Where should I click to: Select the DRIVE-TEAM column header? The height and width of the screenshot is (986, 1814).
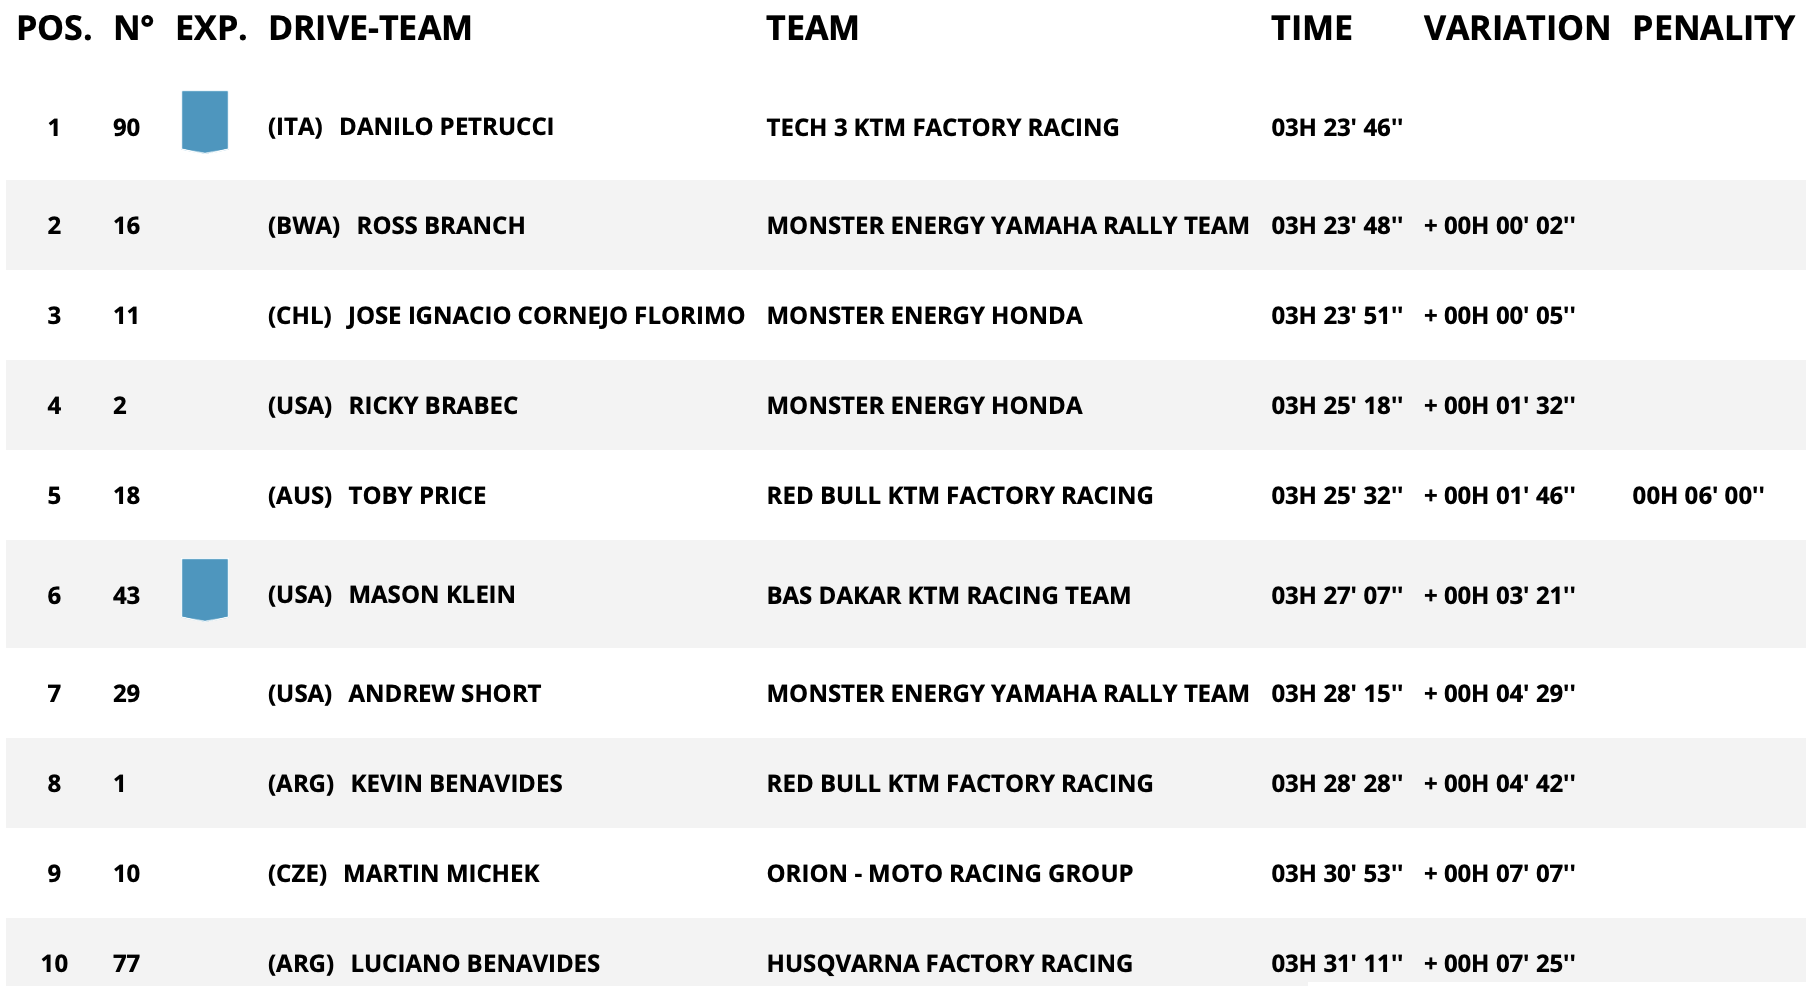pos(370,28)
